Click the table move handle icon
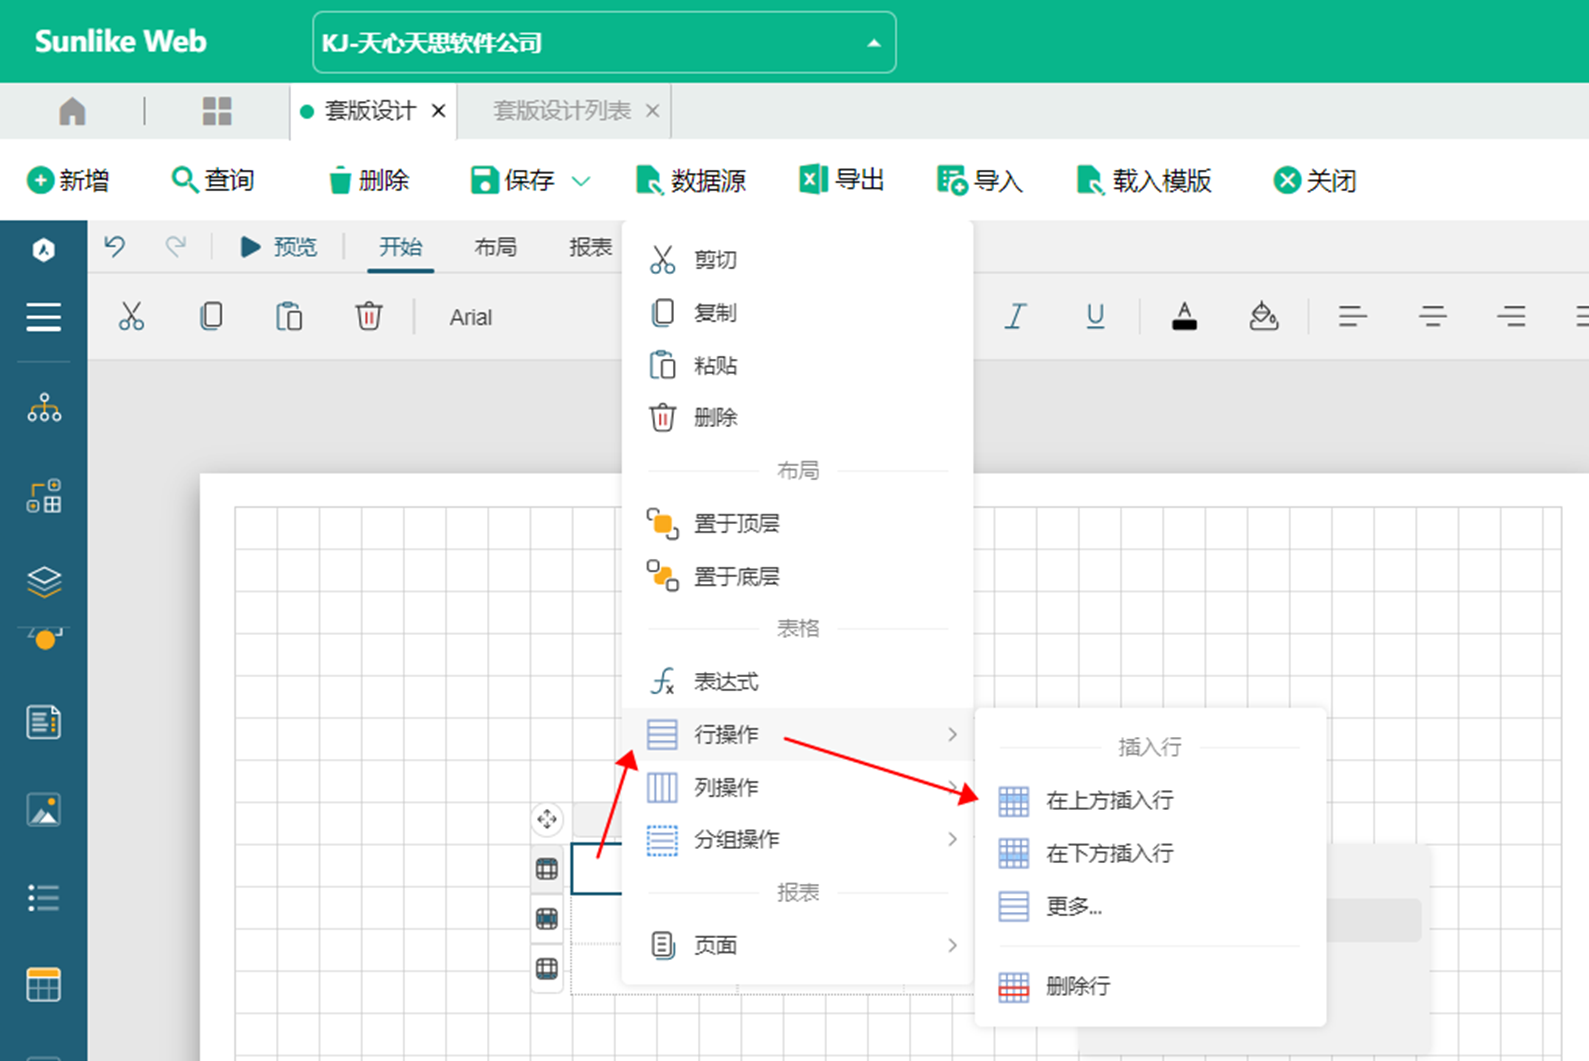The width and height of the screenshot is (1589, 1061). pyautogui.click(x=547, y=820)
